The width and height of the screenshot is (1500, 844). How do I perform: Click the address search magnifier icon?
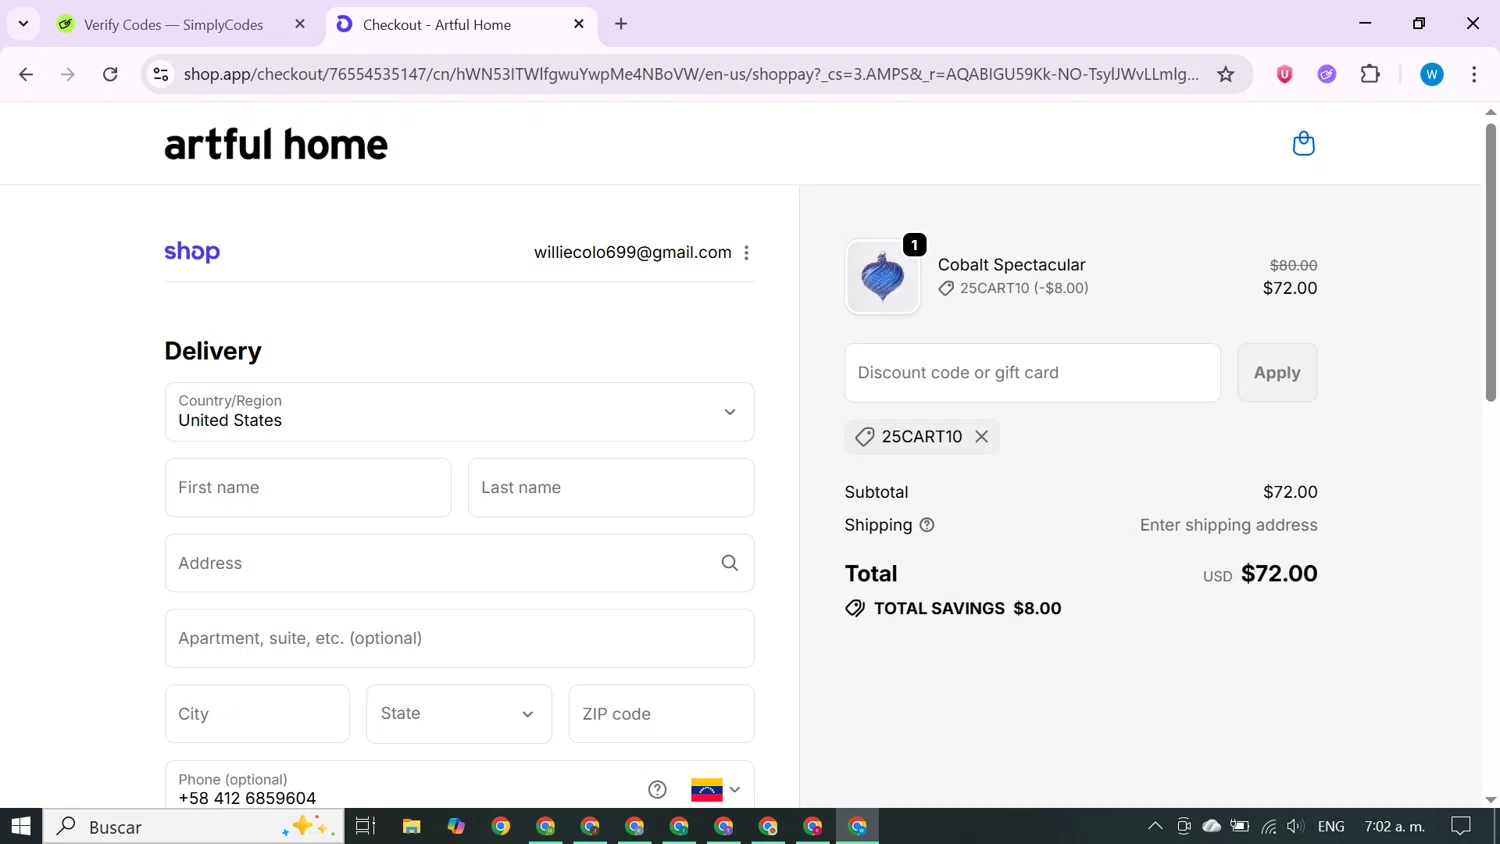point(730,563)
